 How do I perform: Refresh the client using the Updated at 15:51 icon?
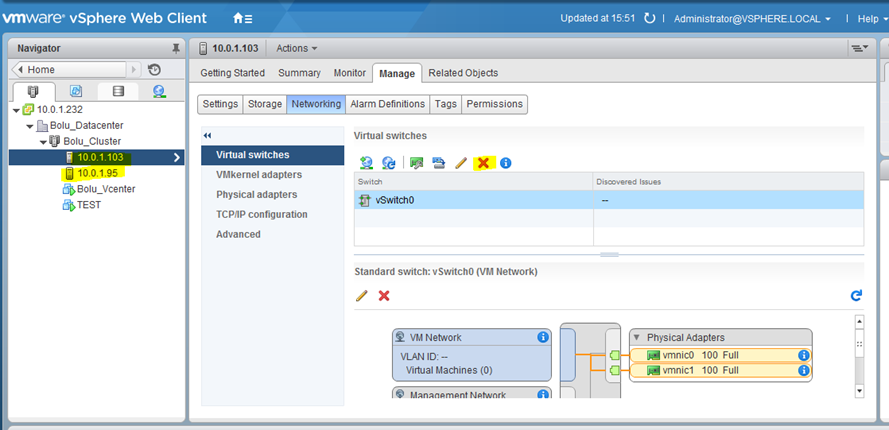(649, 19)
